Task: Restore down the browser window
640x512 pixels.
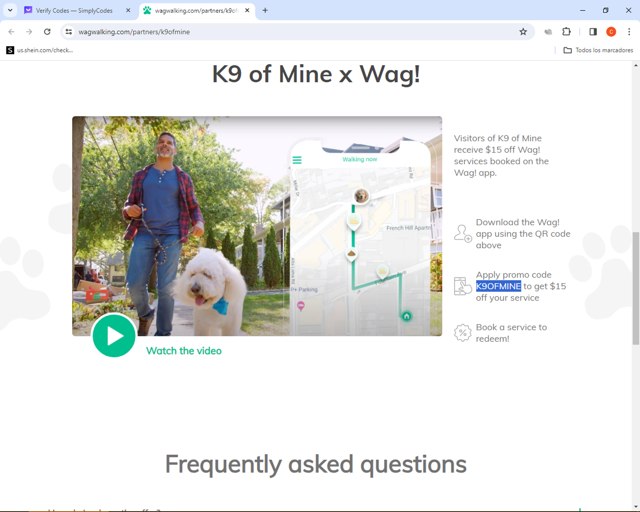Action: pos(606,11)
